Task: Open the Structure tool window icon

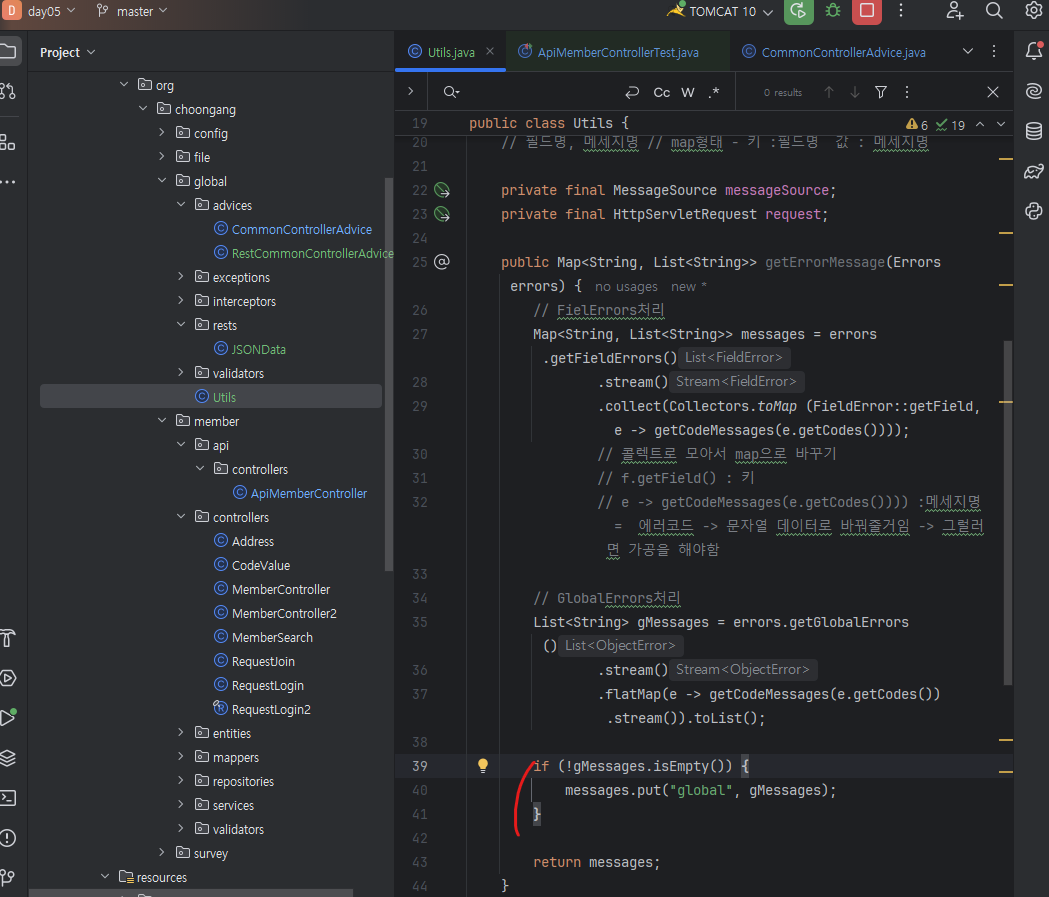Action: pos(8,142)
